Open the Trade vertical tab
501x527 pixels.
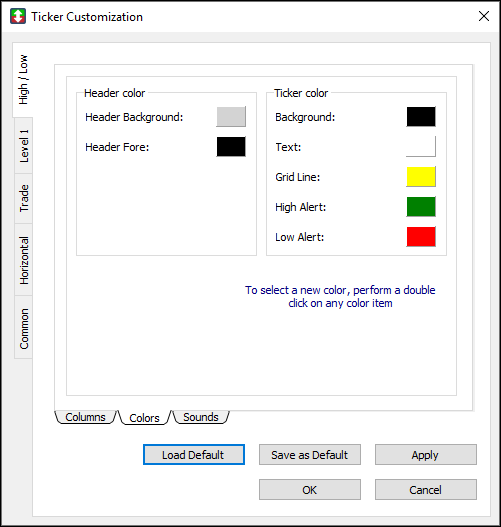click(x=24, y=198)
